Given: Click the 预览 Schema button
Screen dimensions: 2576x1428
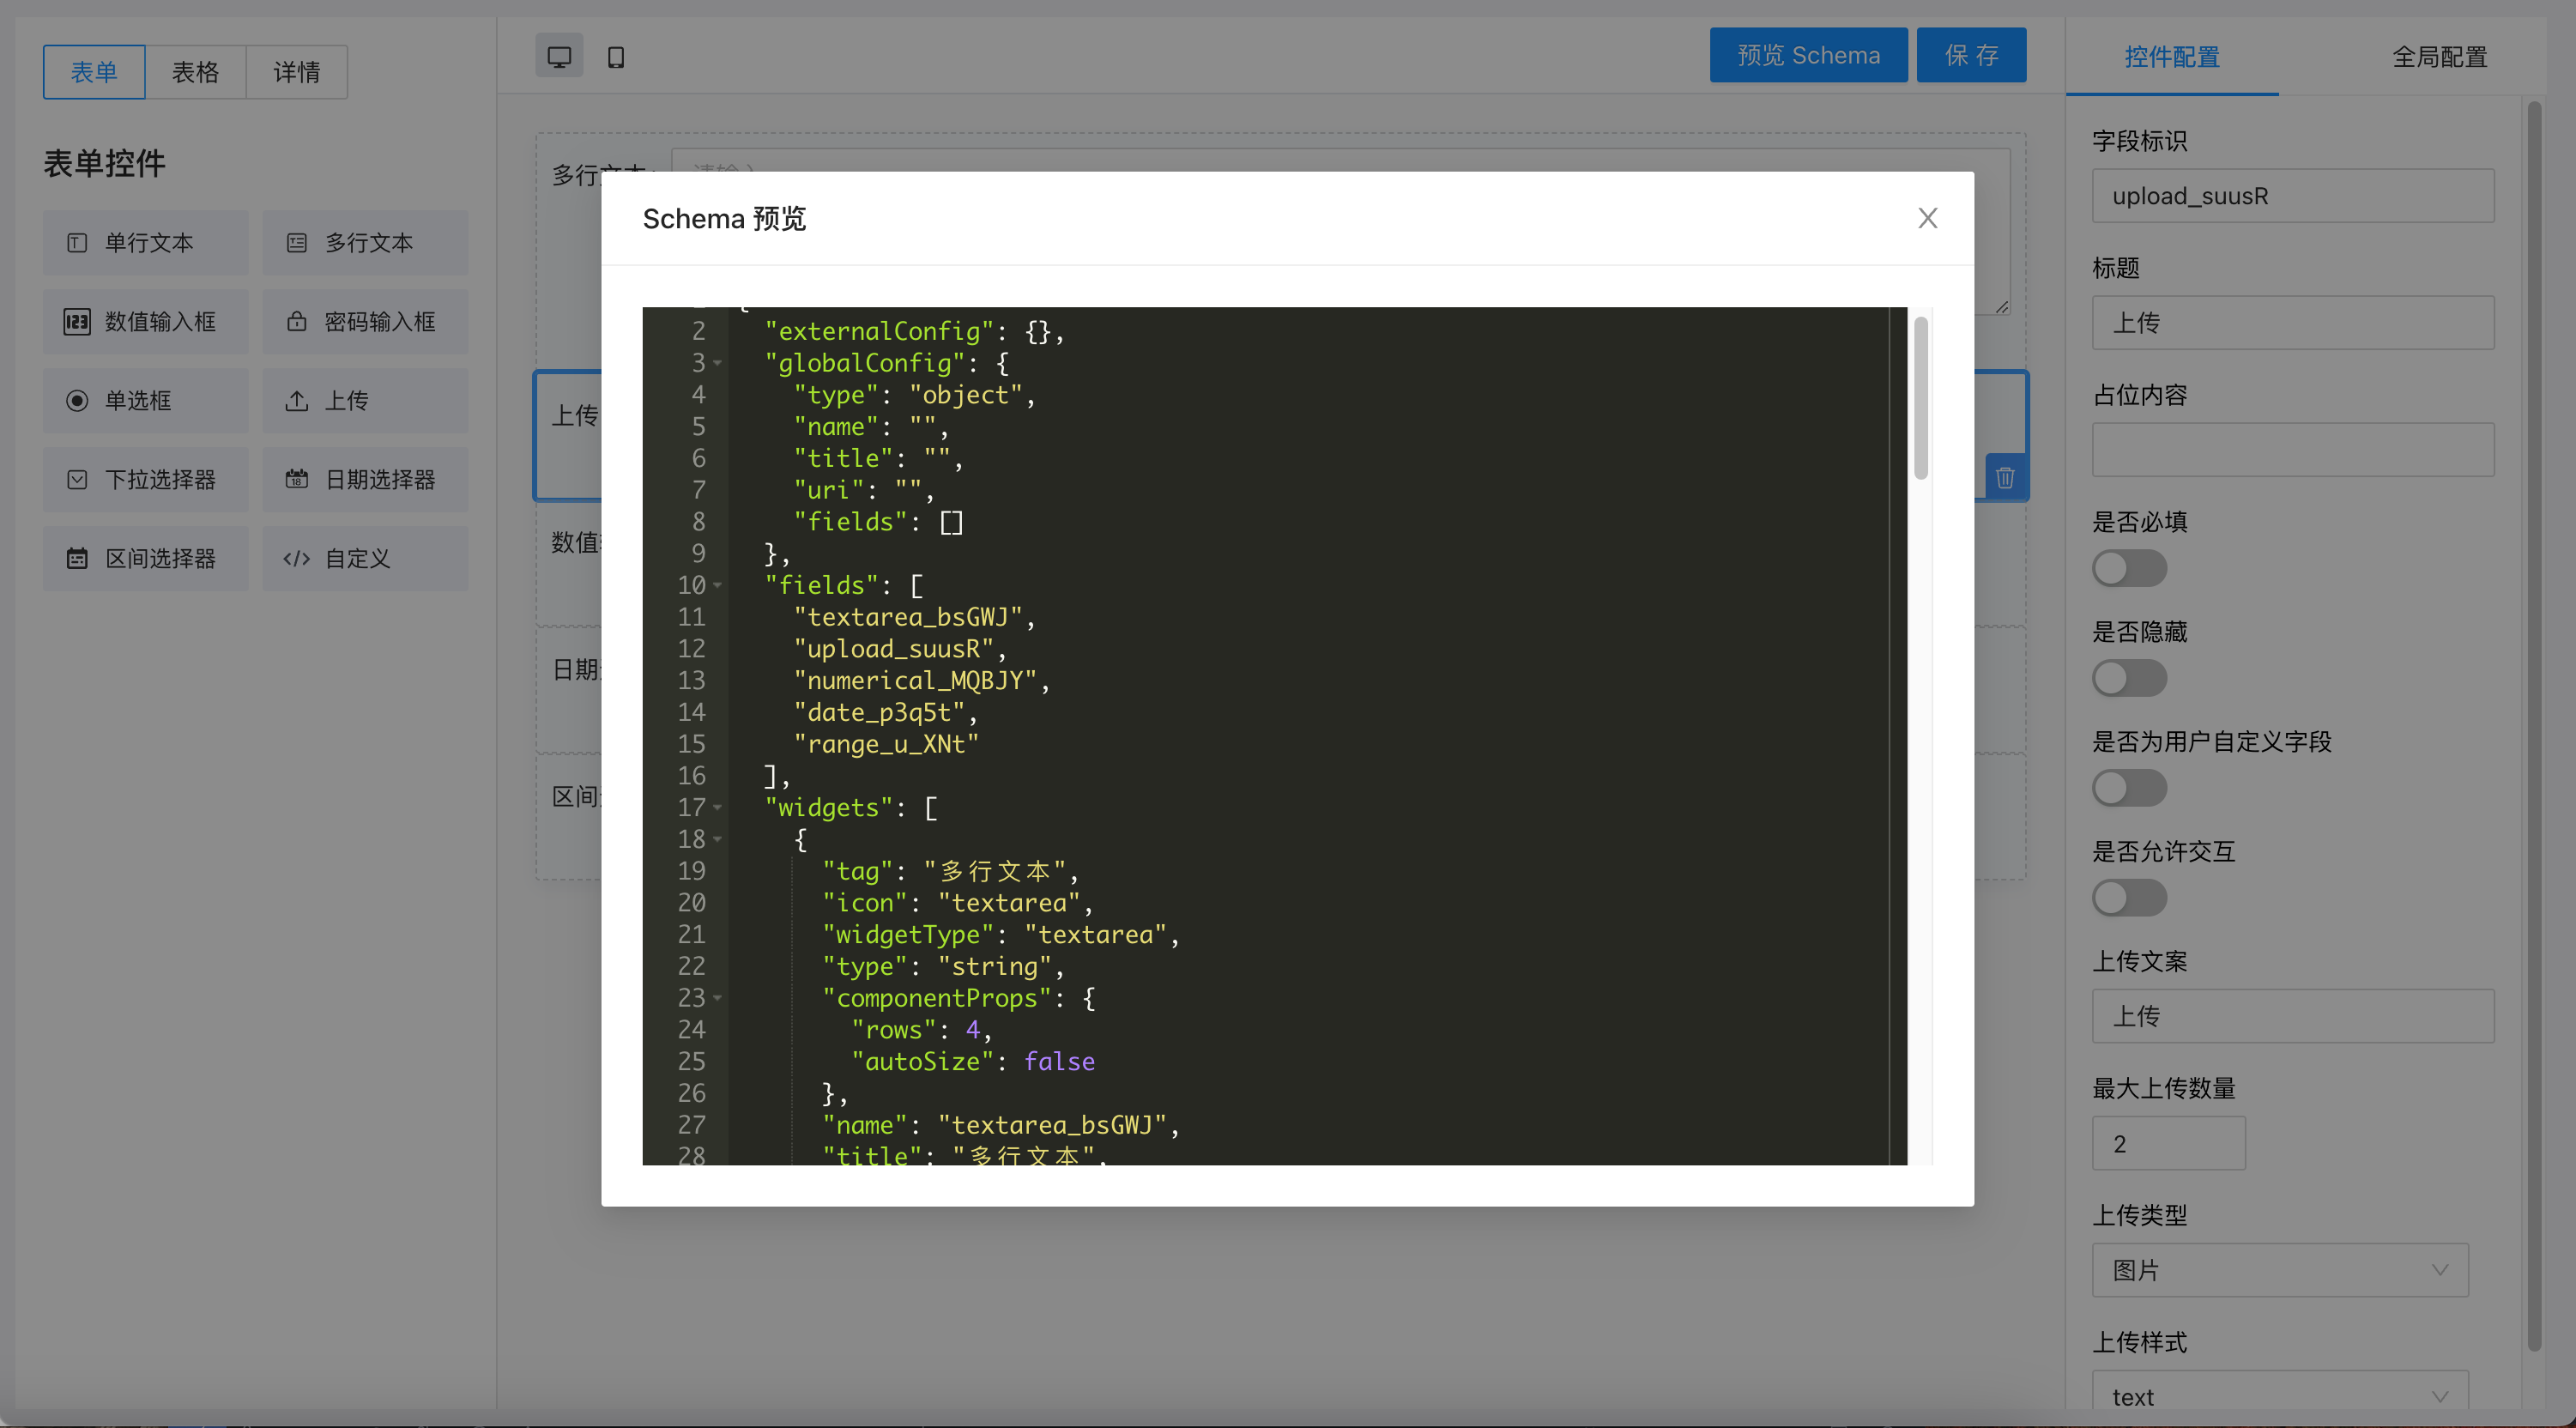Looking at the screenshot, I should coord(1808,55).
